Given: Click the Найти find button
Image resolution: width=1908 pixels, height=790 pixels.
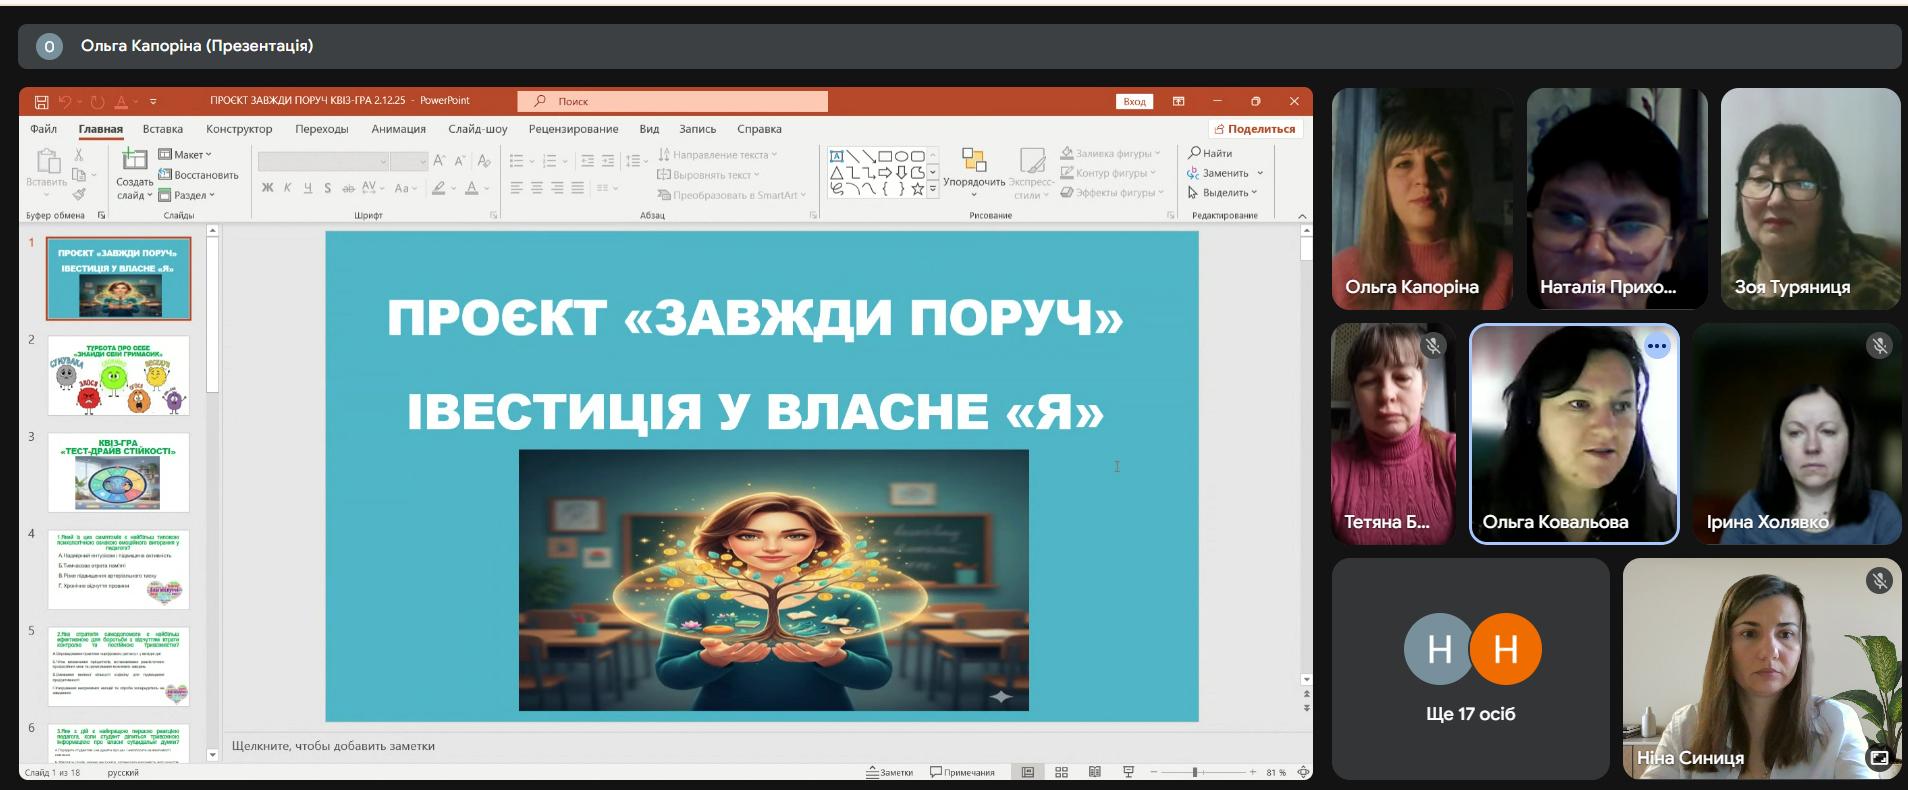Looking at the screenshot, I should (x=1211, y=153).
